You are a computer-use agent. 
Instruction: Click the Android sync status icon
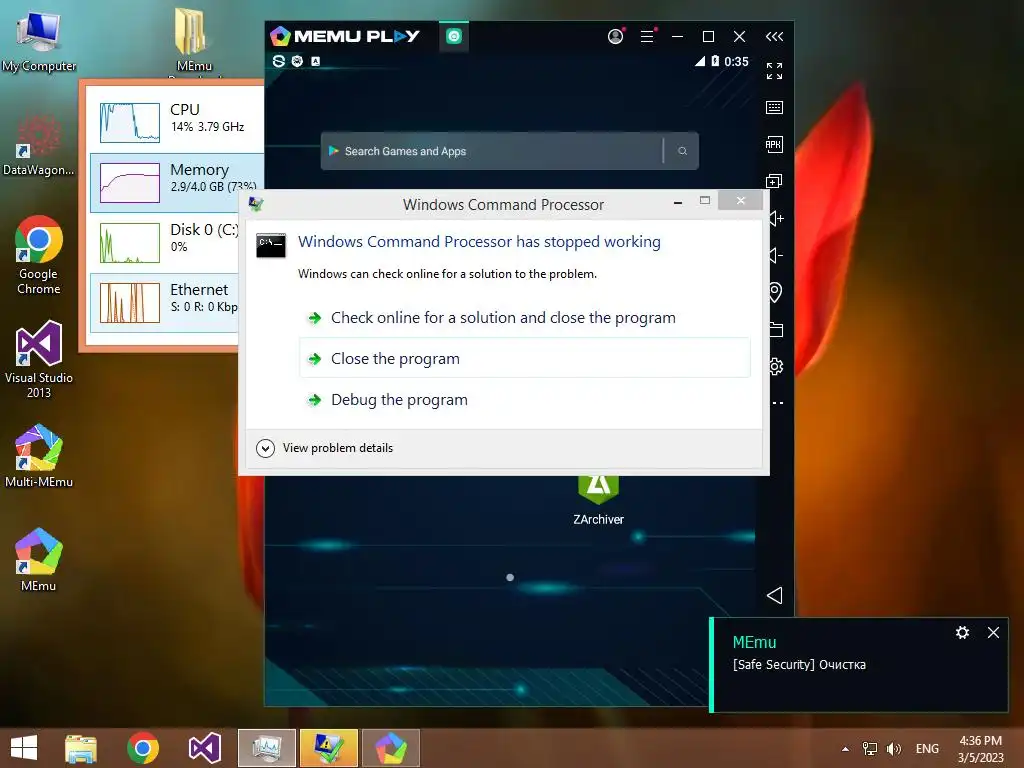279,61
